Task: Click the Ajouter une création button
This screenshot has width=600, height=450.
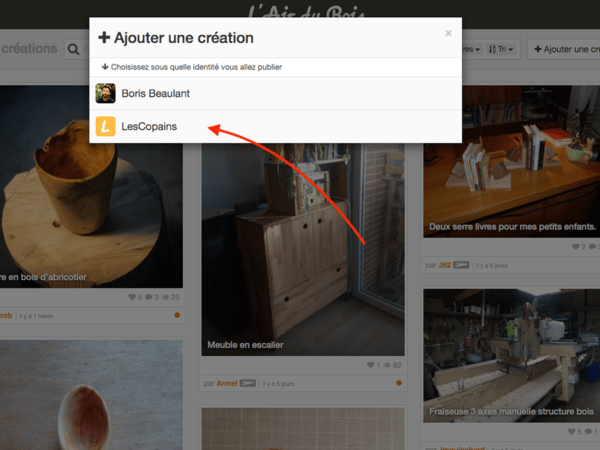Action: pos(563,48)
